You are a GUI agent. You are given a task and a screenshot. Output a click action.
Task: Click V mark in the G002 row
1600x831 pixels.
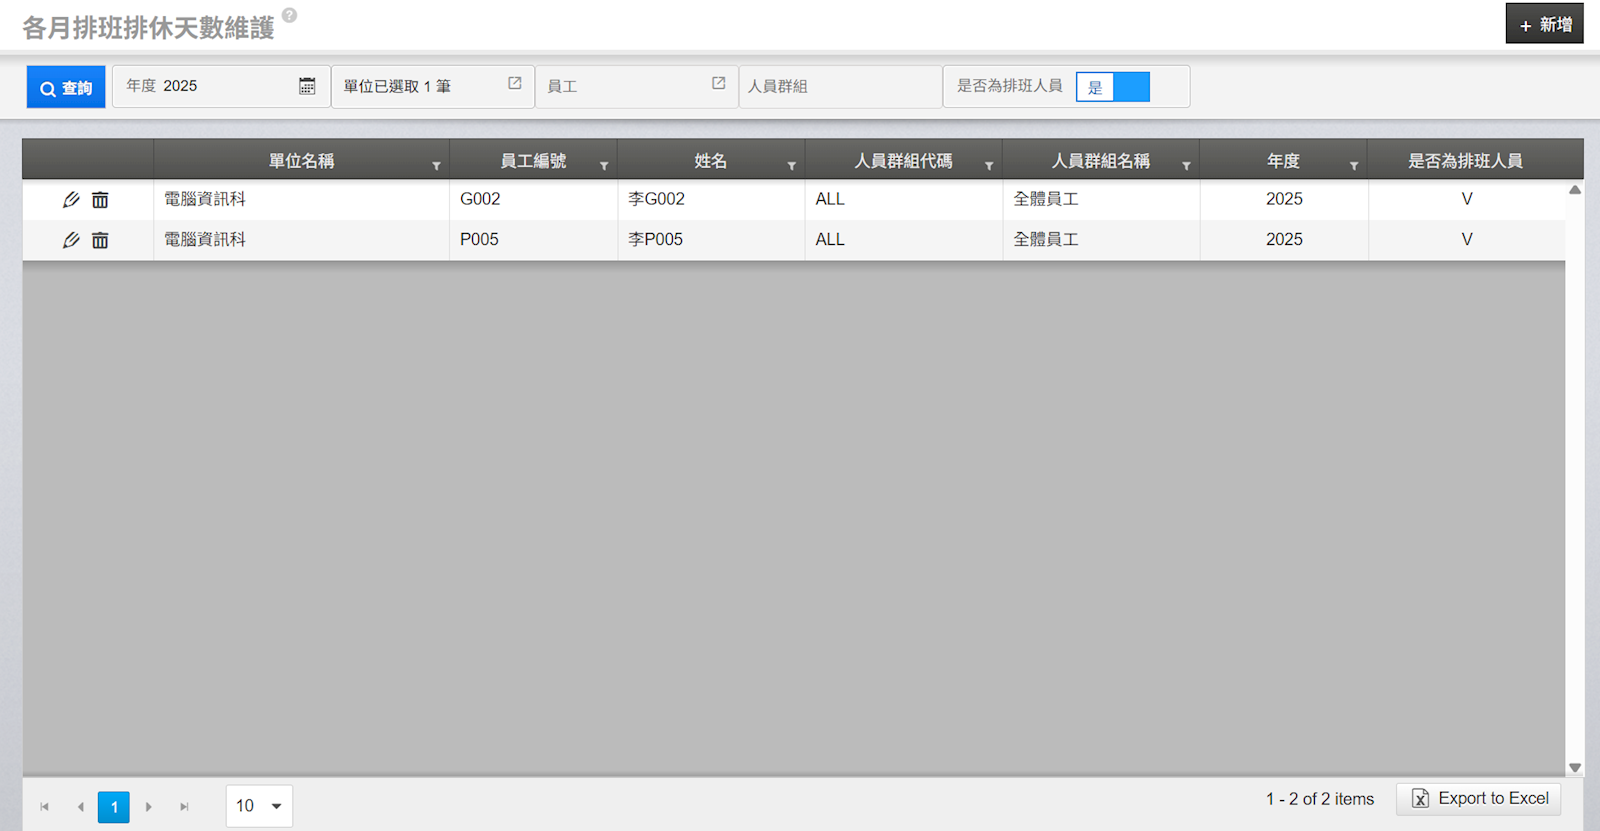pyautogui.click(x=1467, y=199)
